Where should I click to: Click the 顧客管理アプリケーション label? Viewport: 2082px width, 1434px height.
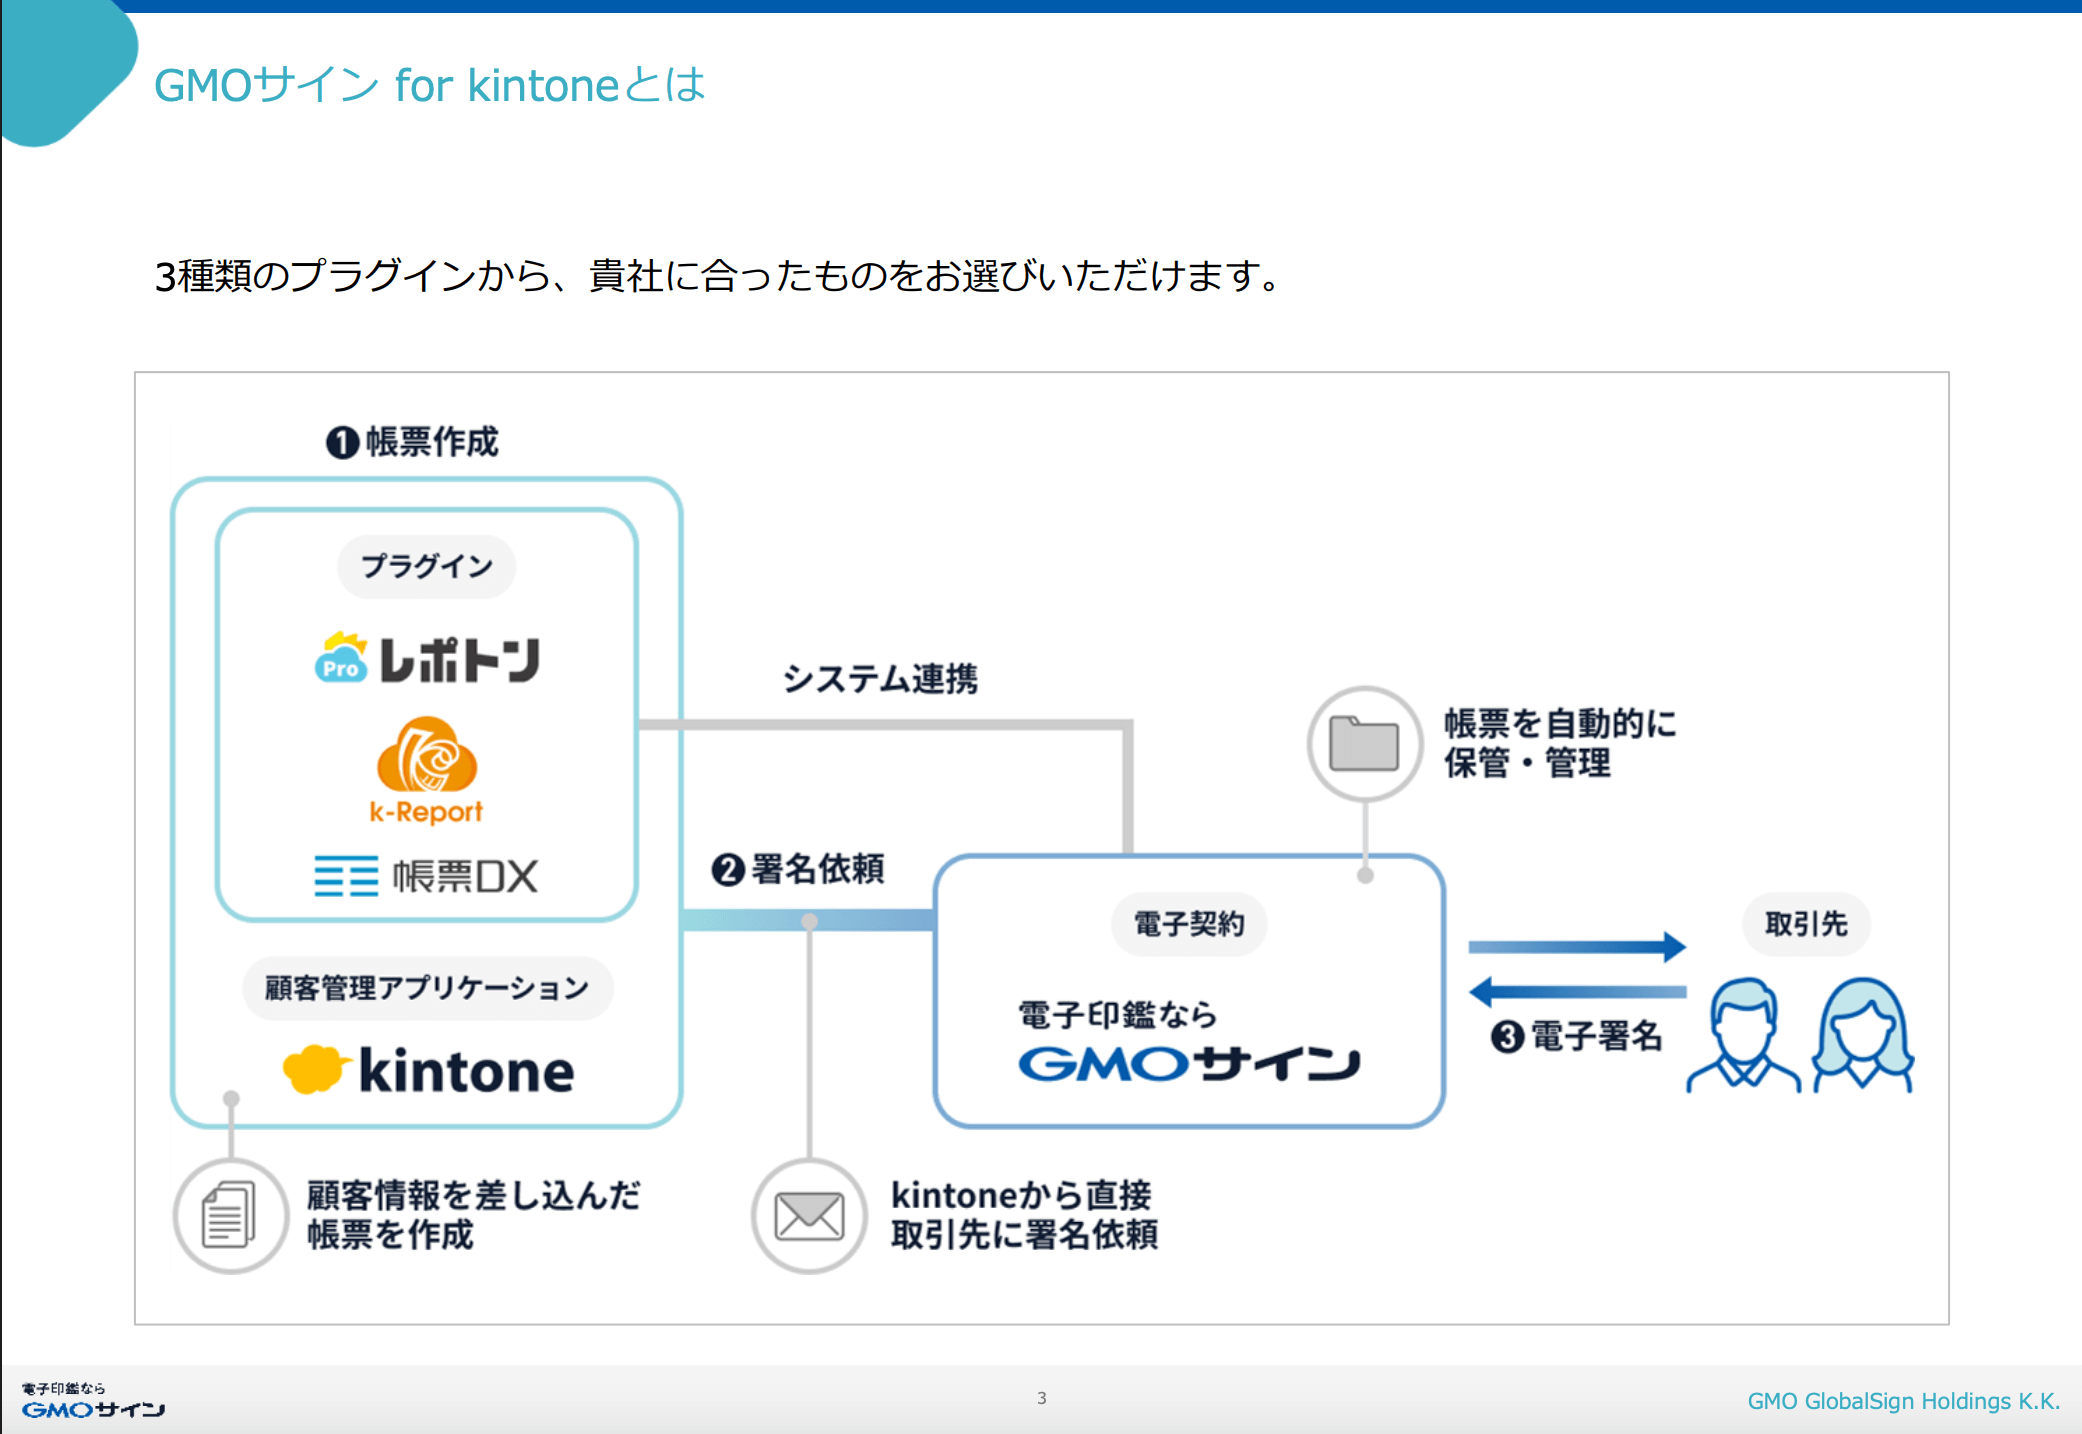427,988
